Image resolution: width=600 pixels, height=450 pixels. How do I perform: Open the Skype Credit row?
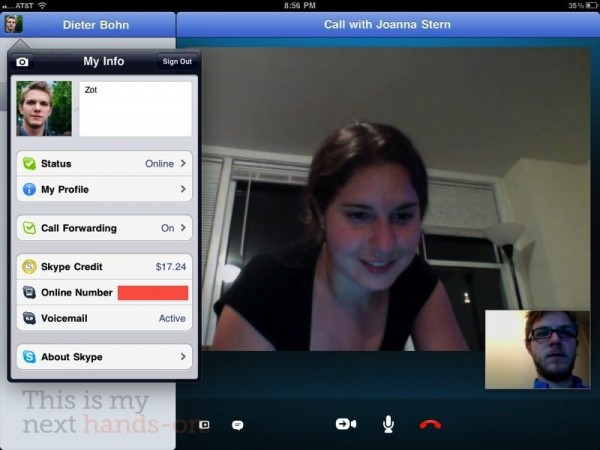coord(104,266)
